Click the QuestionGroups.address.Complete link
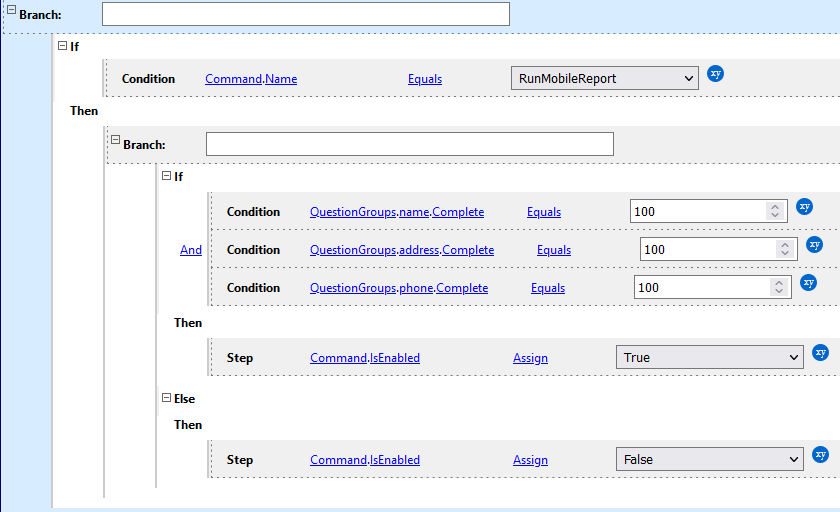The height and width of the screenshot is (512, 840). point(401,250)
